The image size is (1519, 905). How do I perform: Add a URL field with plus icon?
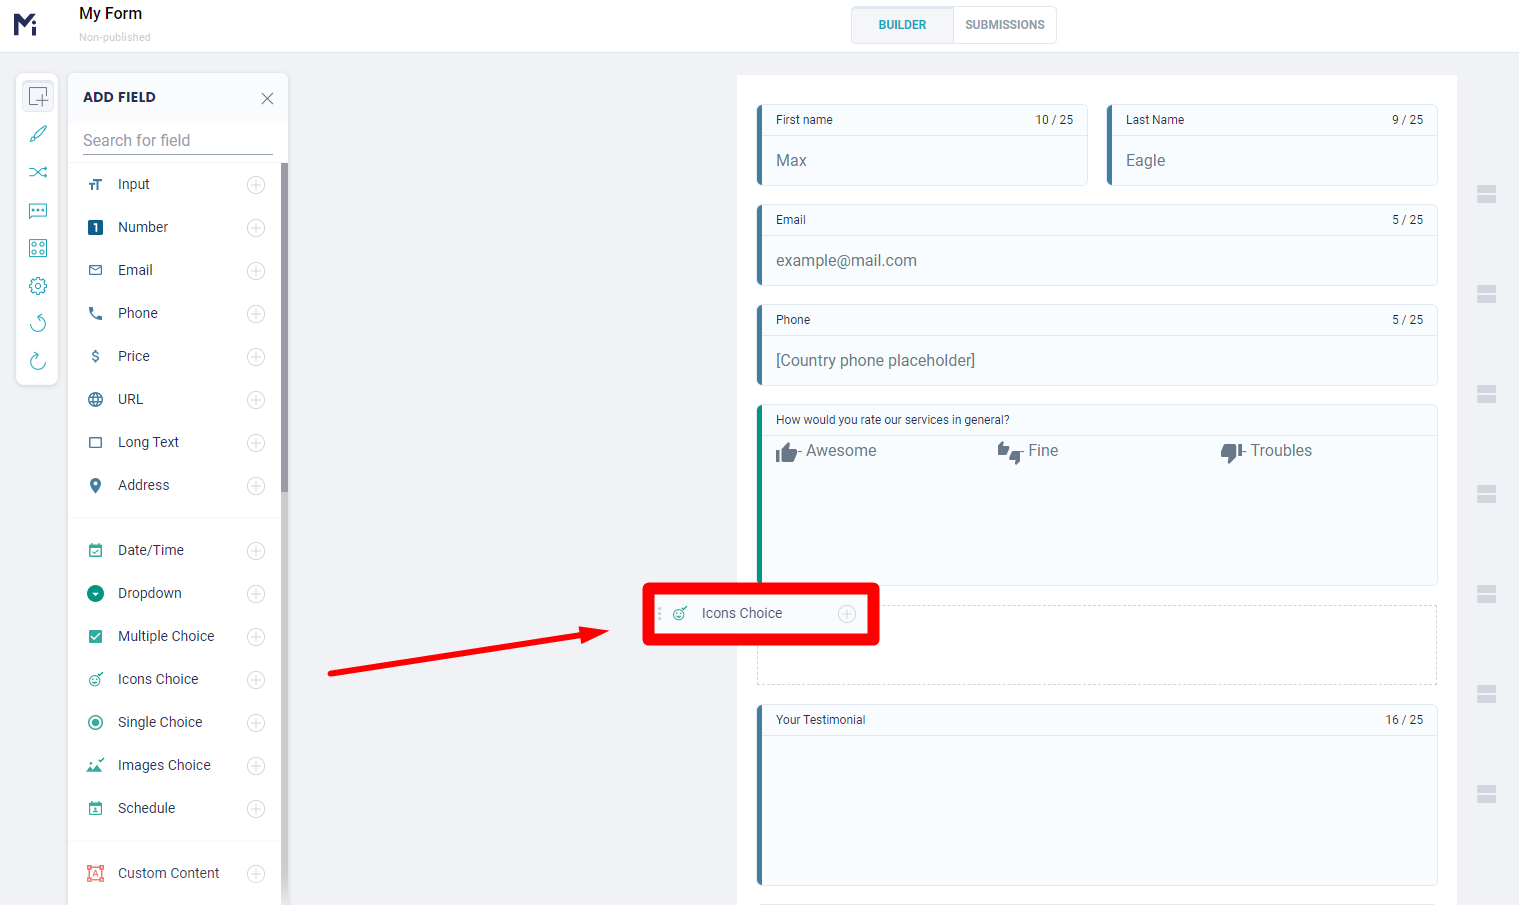tap(256, 400)
